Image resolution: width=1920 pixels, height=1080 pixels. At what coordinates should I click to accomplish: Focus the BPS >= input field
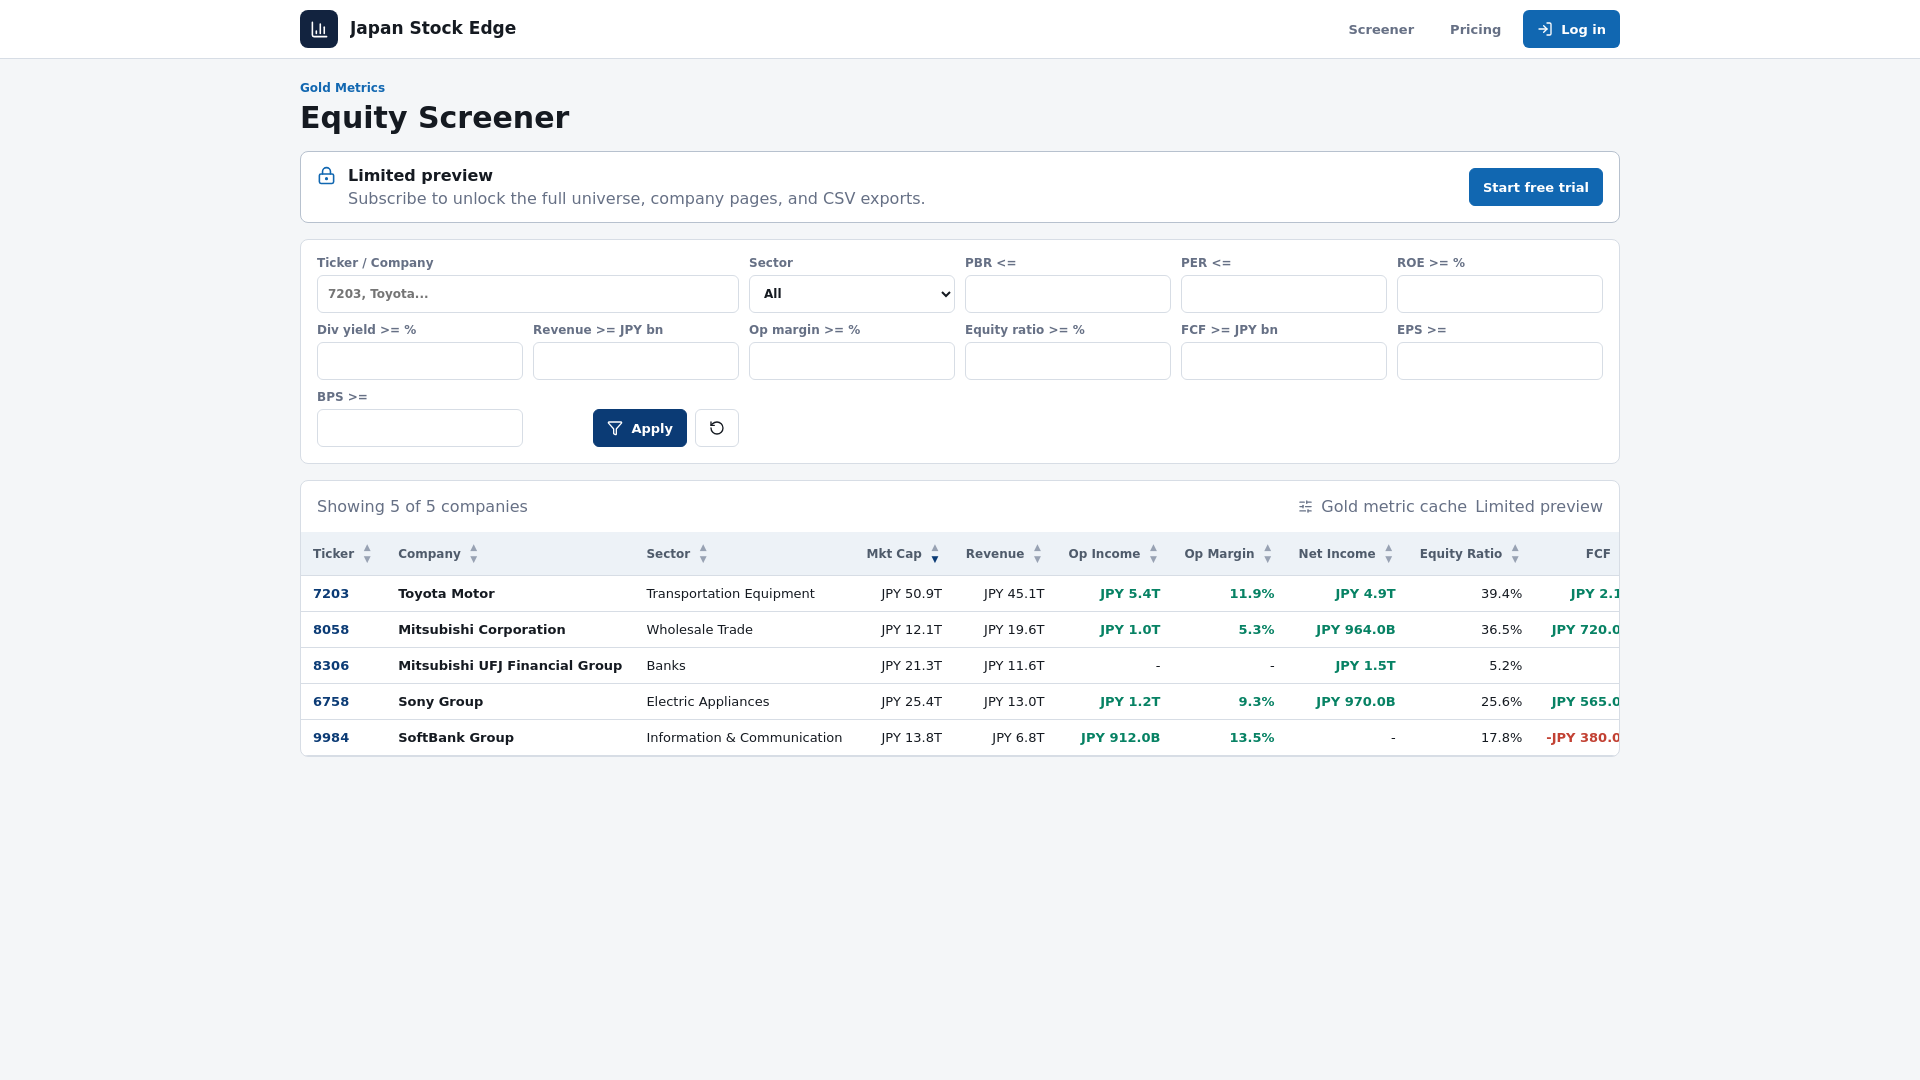click(420, 428)
